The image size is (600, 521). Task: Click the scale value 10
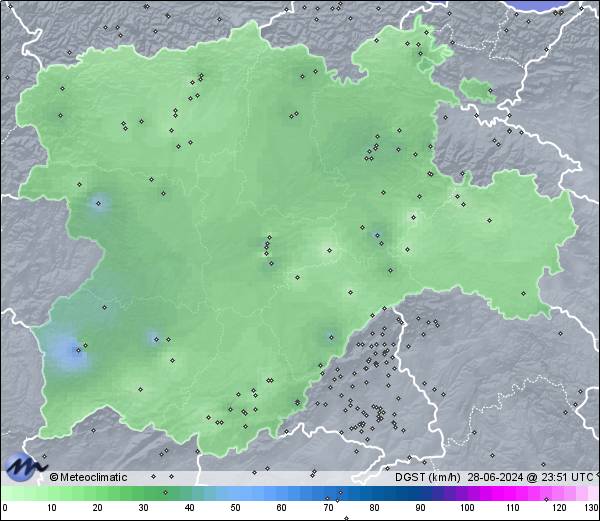tap(51, 508)
